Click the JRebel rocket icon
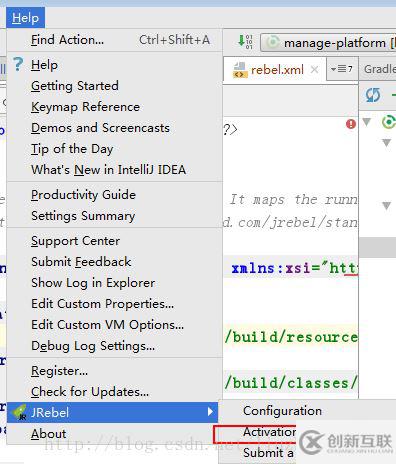The image size is (396, 464). (x=19, y=413)
